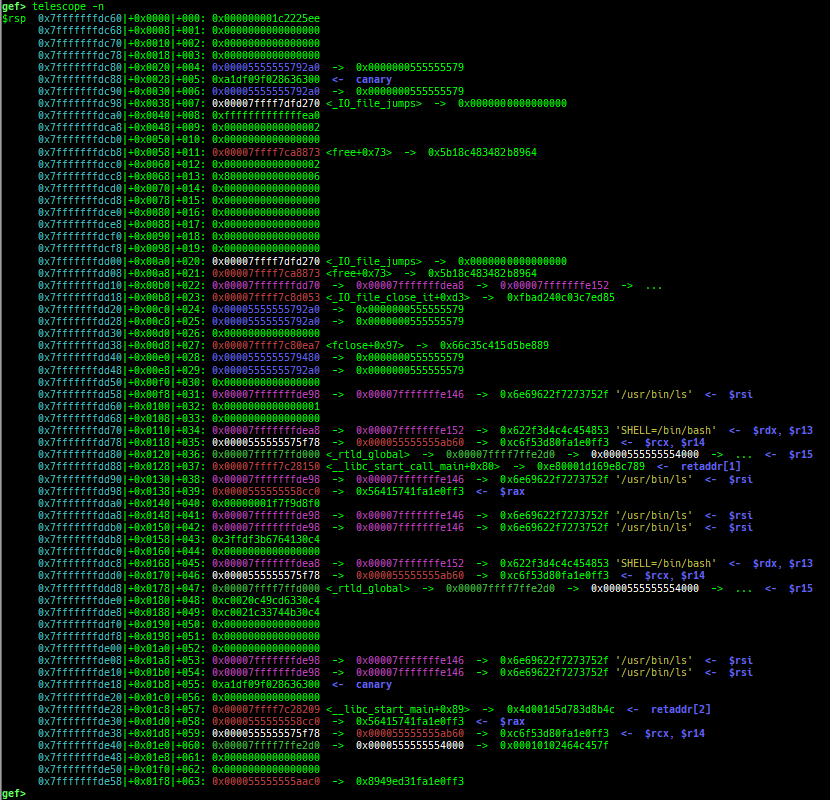
Task: Click '$rdx, $r13' label on row +034
Action: pos(782,430)
